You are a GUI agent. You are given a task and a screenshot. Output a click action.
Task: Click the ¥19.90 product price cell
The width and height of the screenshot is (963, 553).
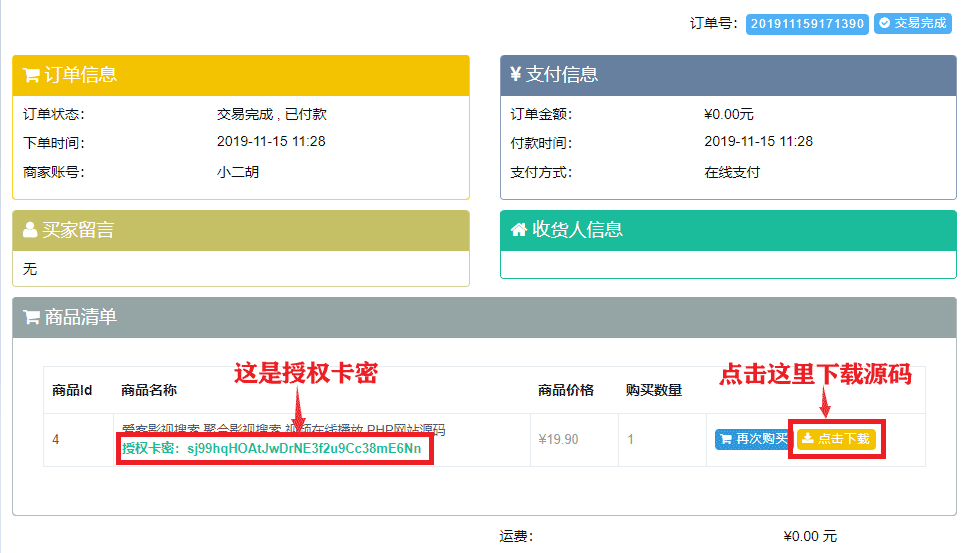[x=558, y=439]
